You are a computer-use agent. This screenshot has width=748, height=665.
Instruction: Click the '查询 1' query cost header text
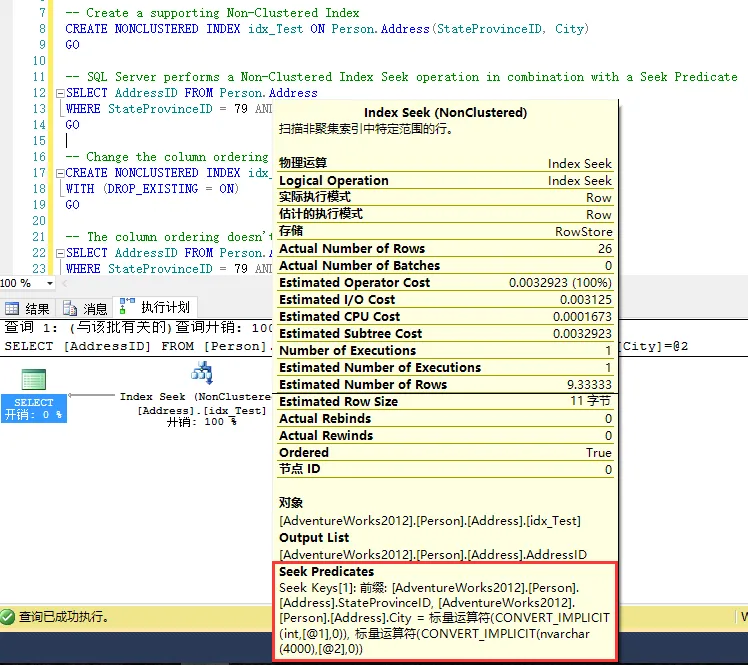(31, 328)
